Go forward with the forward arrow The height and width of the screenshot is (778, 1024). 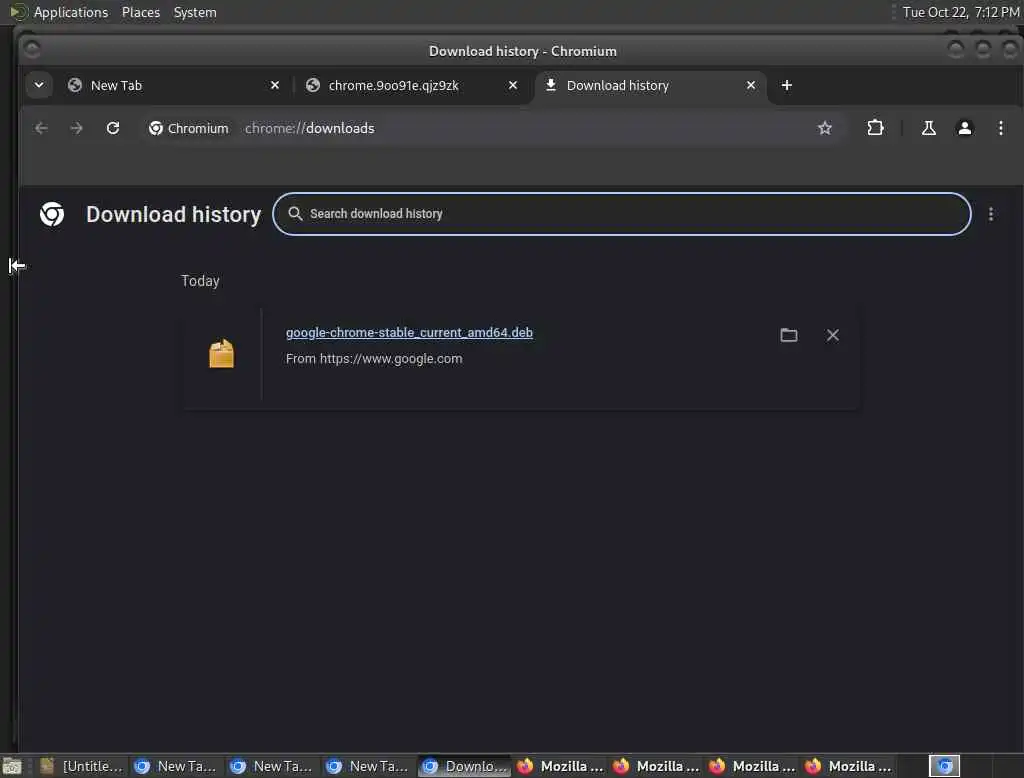76,128
